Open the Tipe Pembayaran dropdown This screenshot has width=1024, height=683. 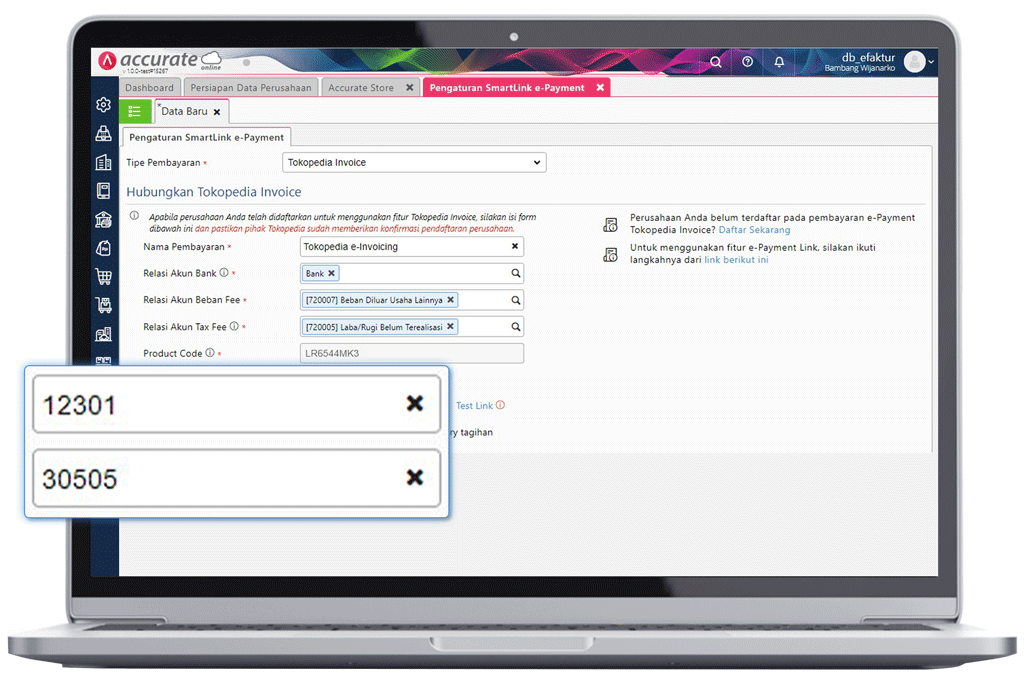pos(414,162)
